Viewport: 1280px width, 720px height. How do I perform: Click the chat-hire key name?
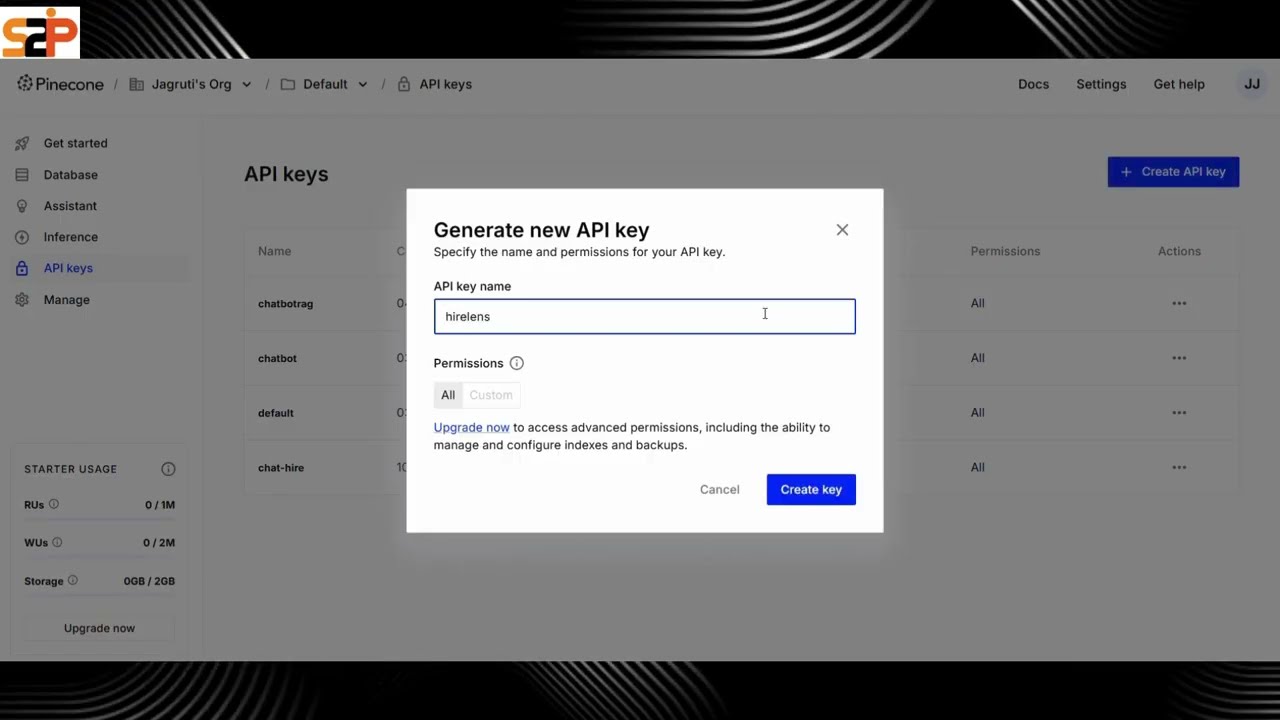click(280, 467)
